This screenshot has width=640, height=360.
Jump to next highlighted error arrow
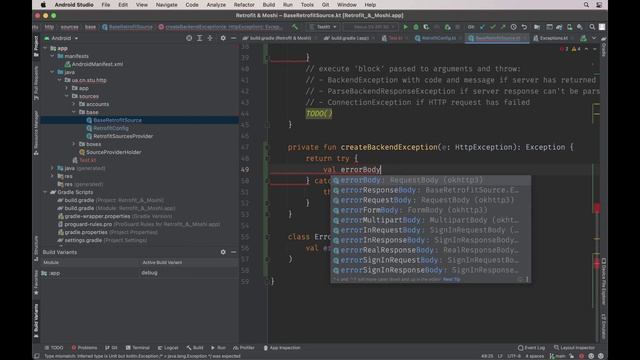pos(595,49)
